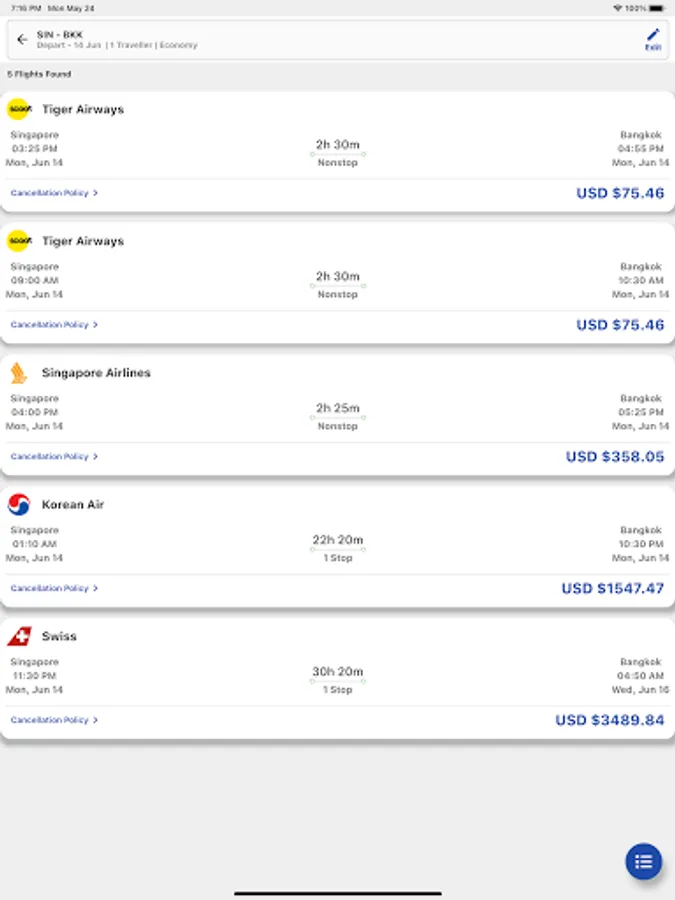Tap the Korean Air logo icon
The width and height of the screenshot is (675, 900).
click(19, 505)
